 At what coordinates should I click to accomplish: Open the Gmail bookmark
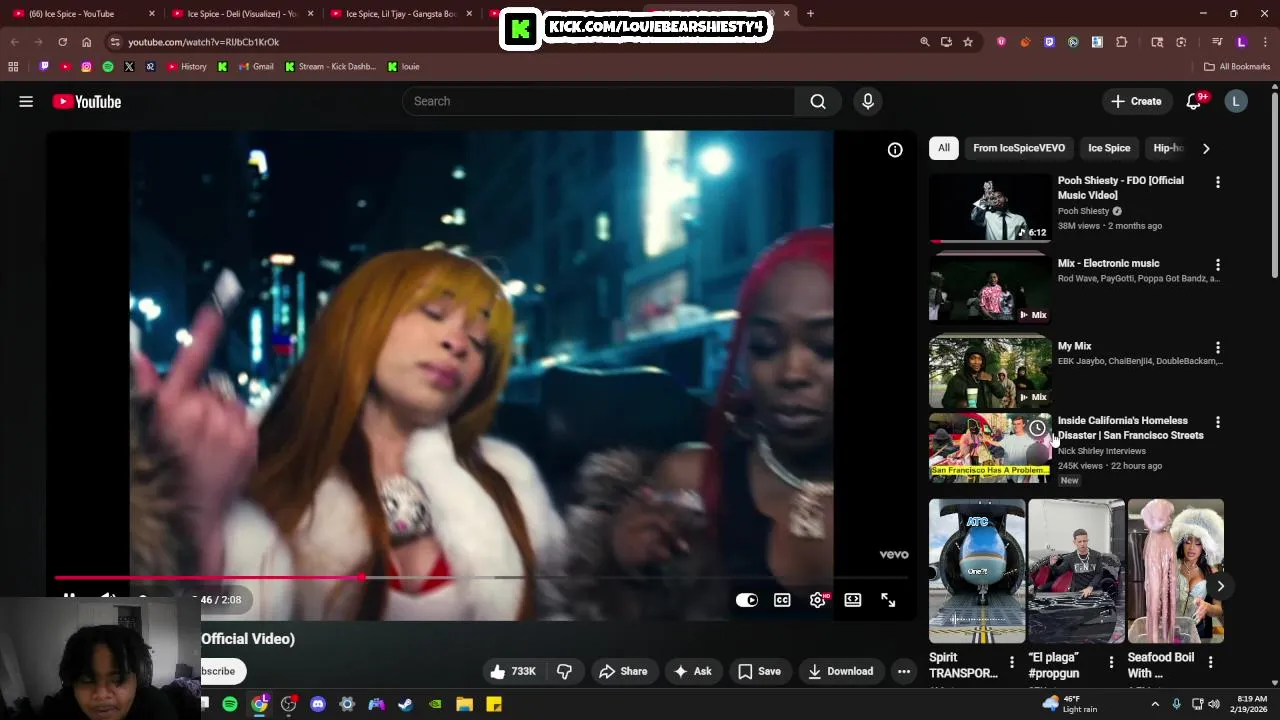click(x=256, y=67)
